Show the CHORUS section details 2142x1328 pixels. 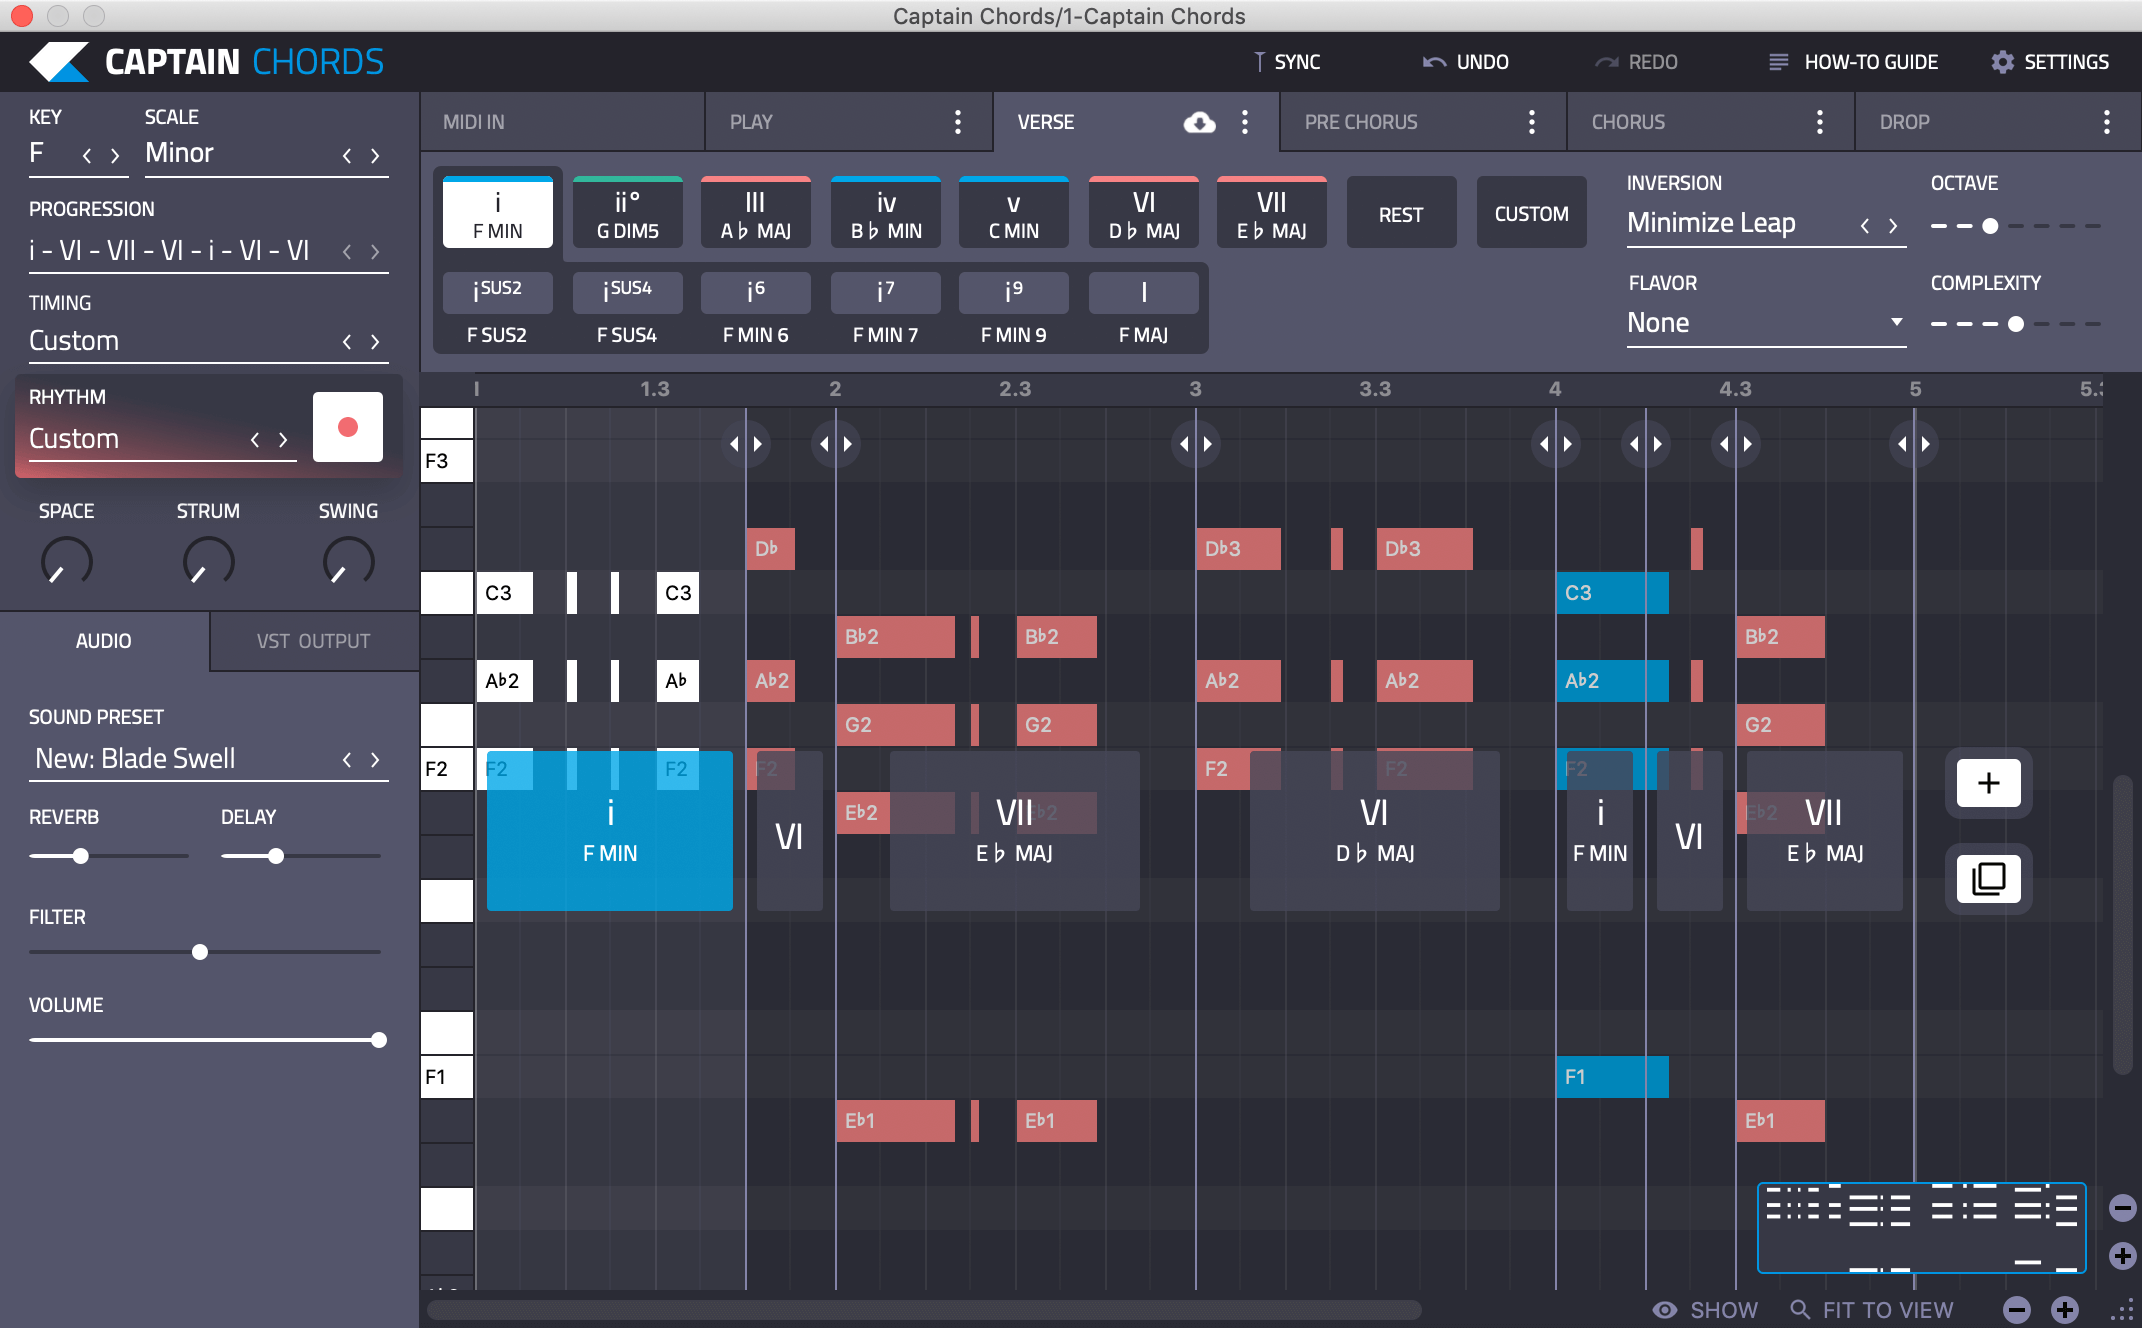1822,122
